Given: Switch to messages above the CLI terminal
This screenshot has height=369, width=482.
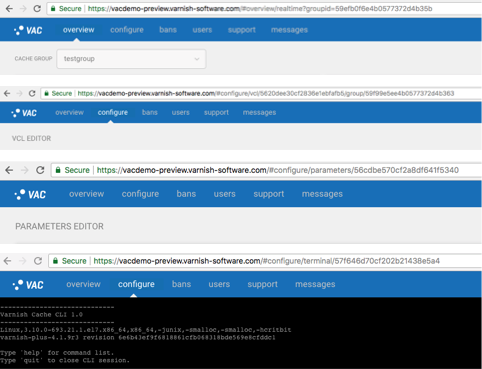Looking at the screenshot, I should pyautogui.click(x=315, y=284).
